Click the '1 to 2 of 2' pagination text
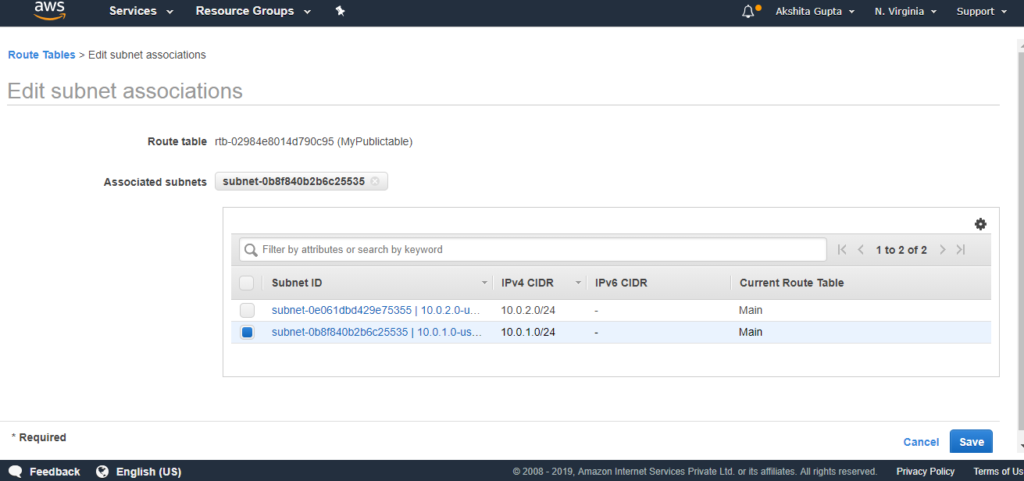The image size is (1024, 481). [x=901, y=250]
